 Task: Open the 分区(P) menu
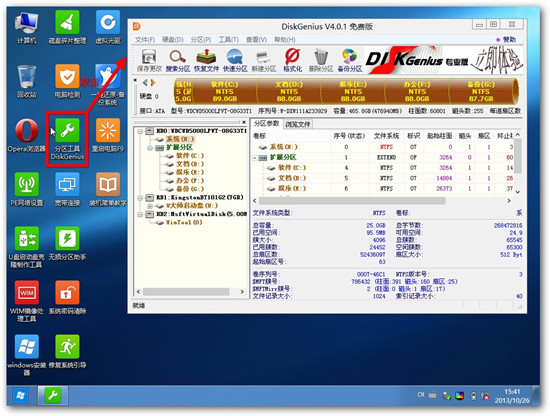click(201, 40)
